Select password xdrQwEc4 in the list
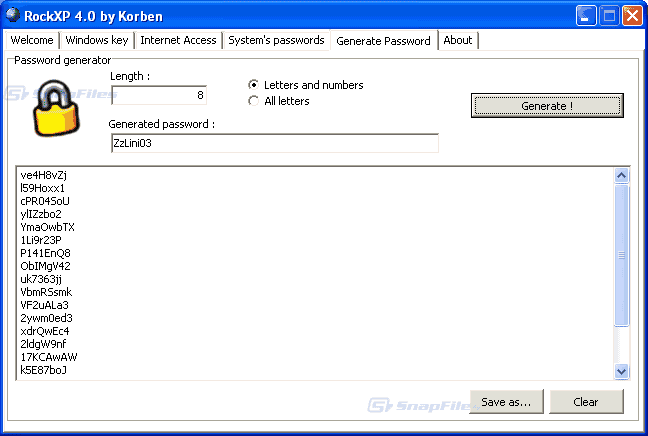Viewport: 648px width, 436px height. pos(45,331)
